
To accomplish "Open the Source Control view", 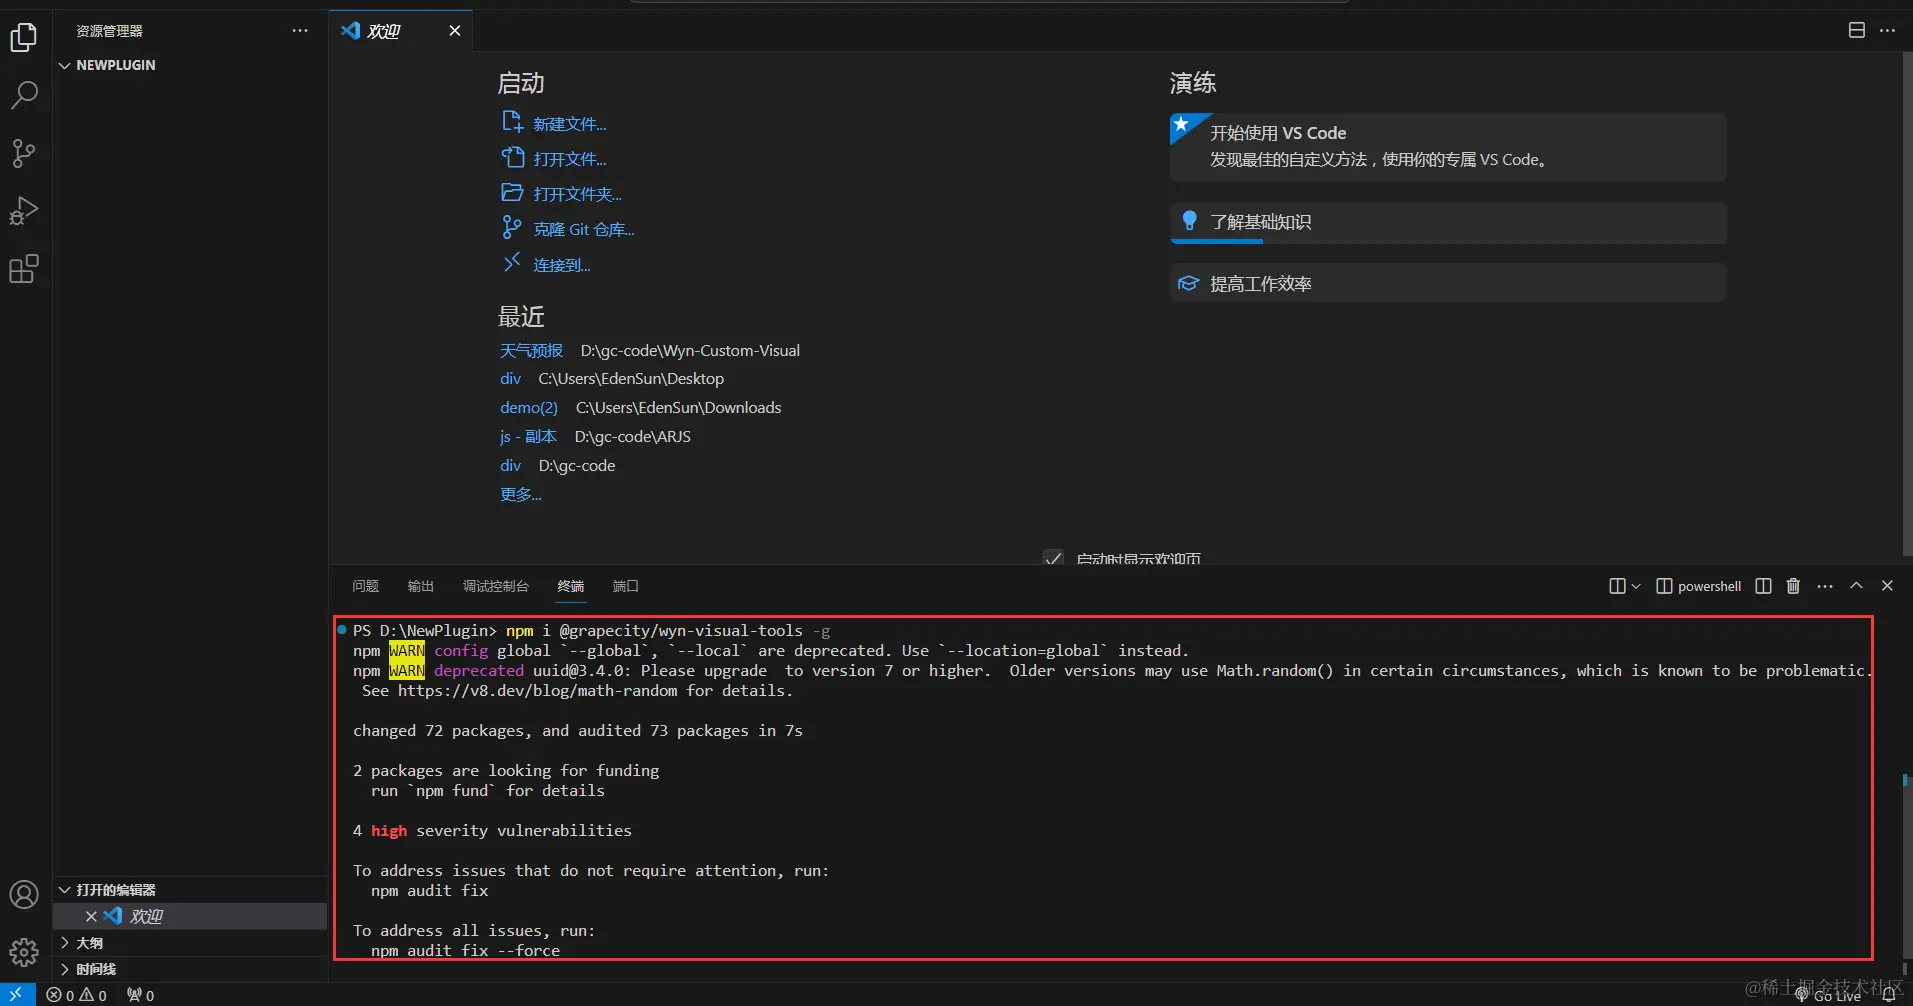I will tap(24, 153).
